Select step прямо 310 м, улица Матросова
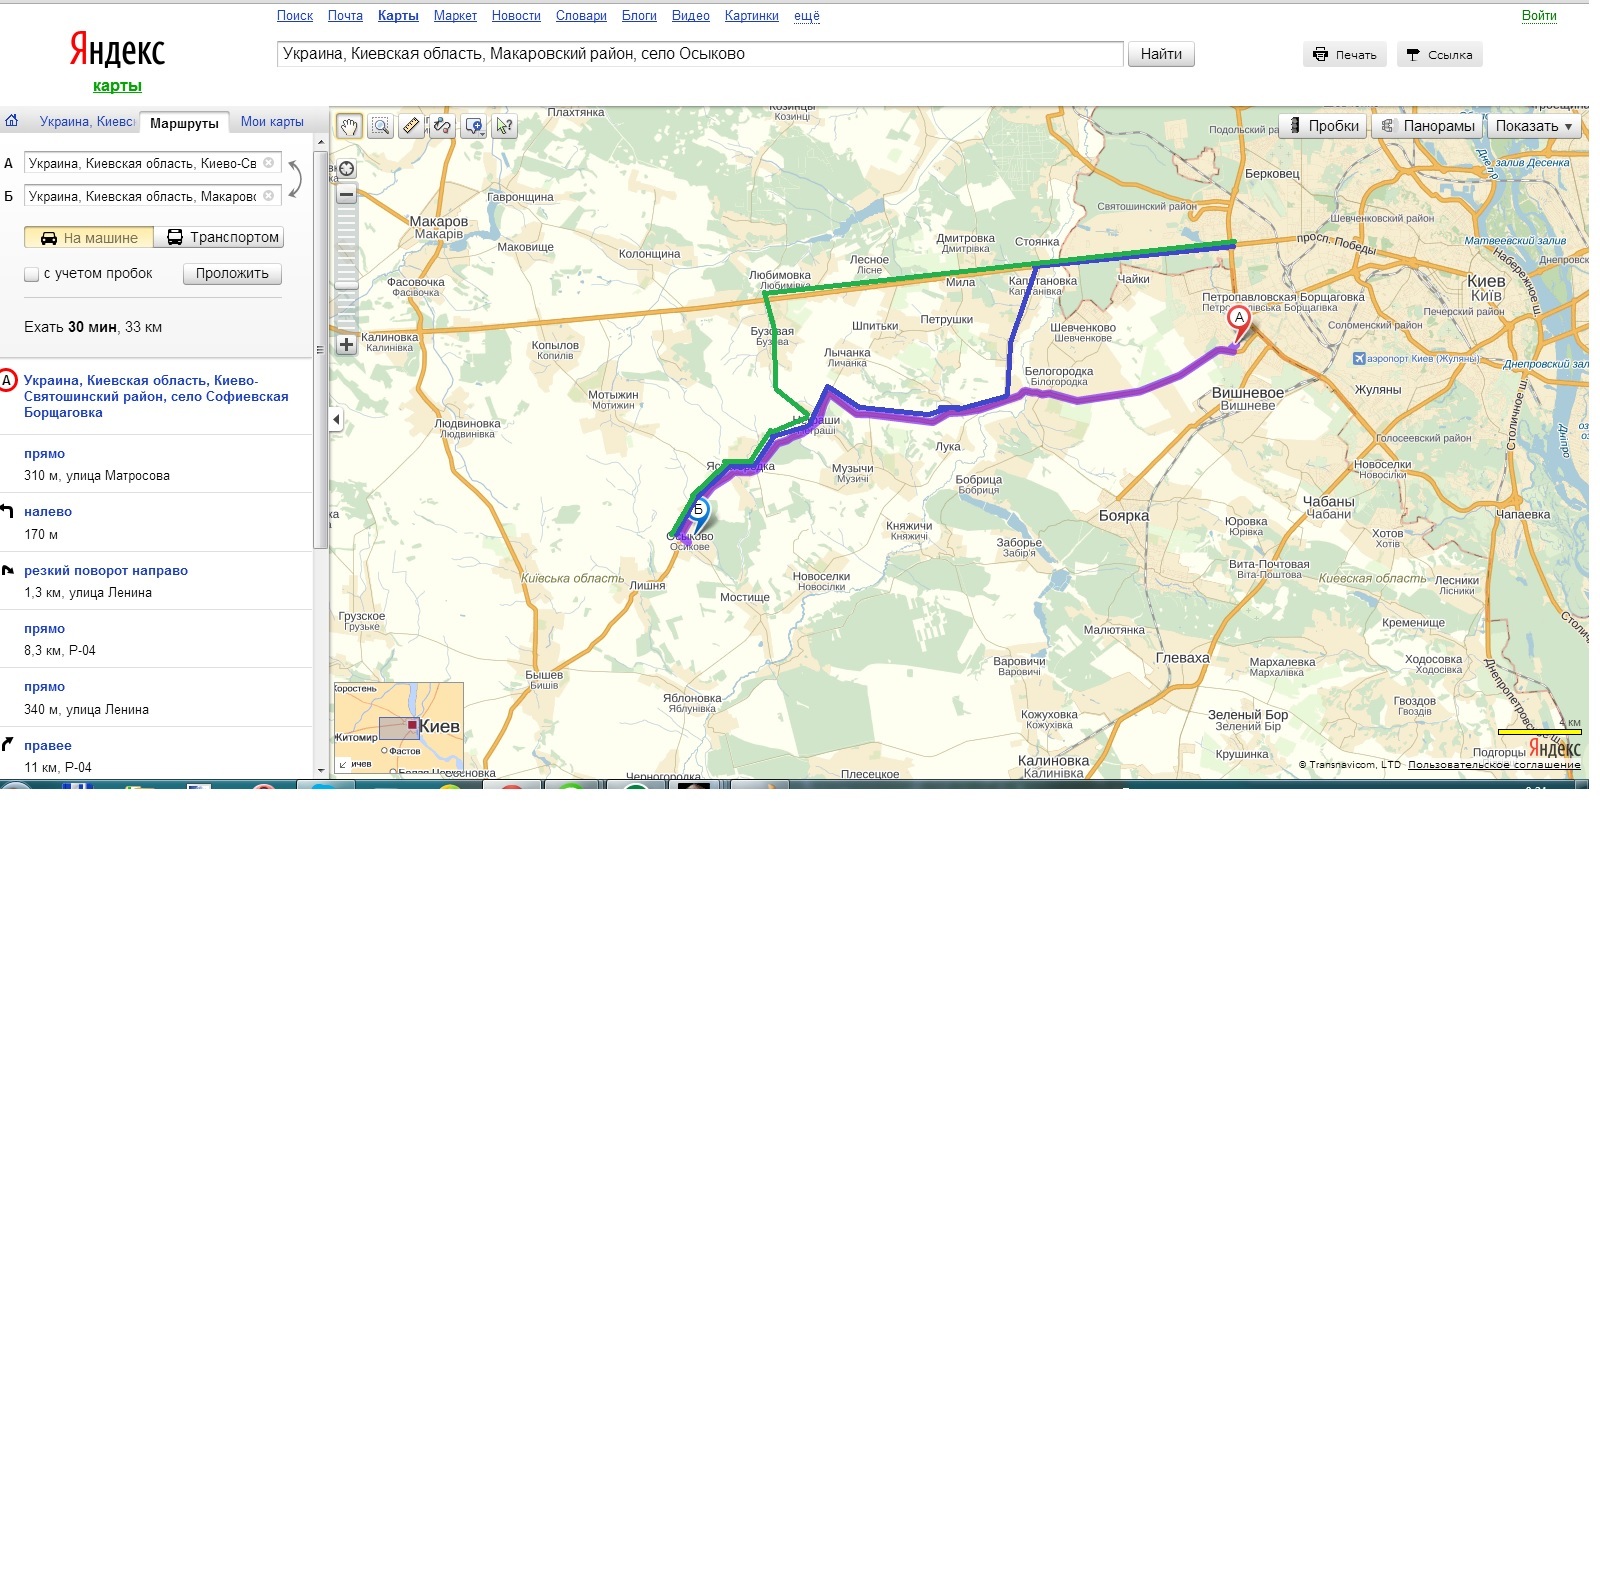 (156, 464)
